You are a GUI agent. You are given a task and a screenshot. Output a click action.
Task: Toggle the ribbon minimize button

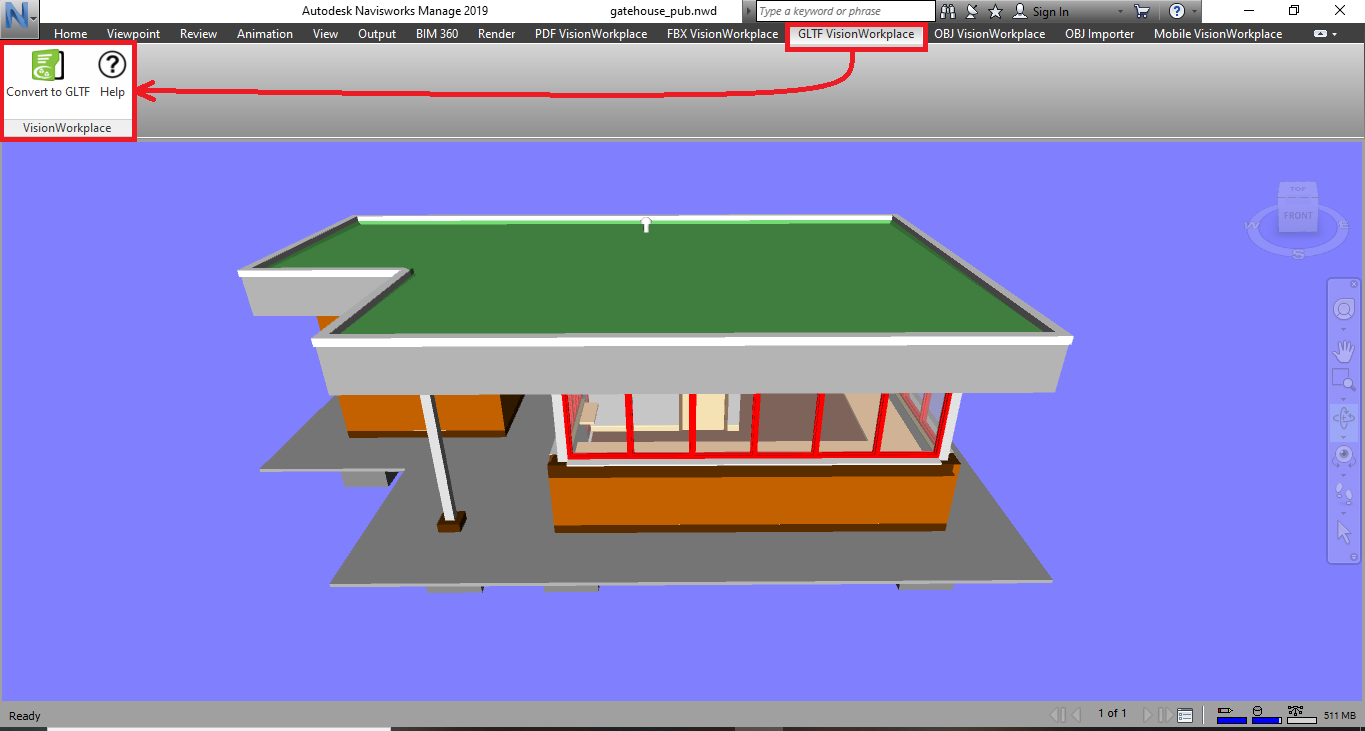[x=1320, y=34]
